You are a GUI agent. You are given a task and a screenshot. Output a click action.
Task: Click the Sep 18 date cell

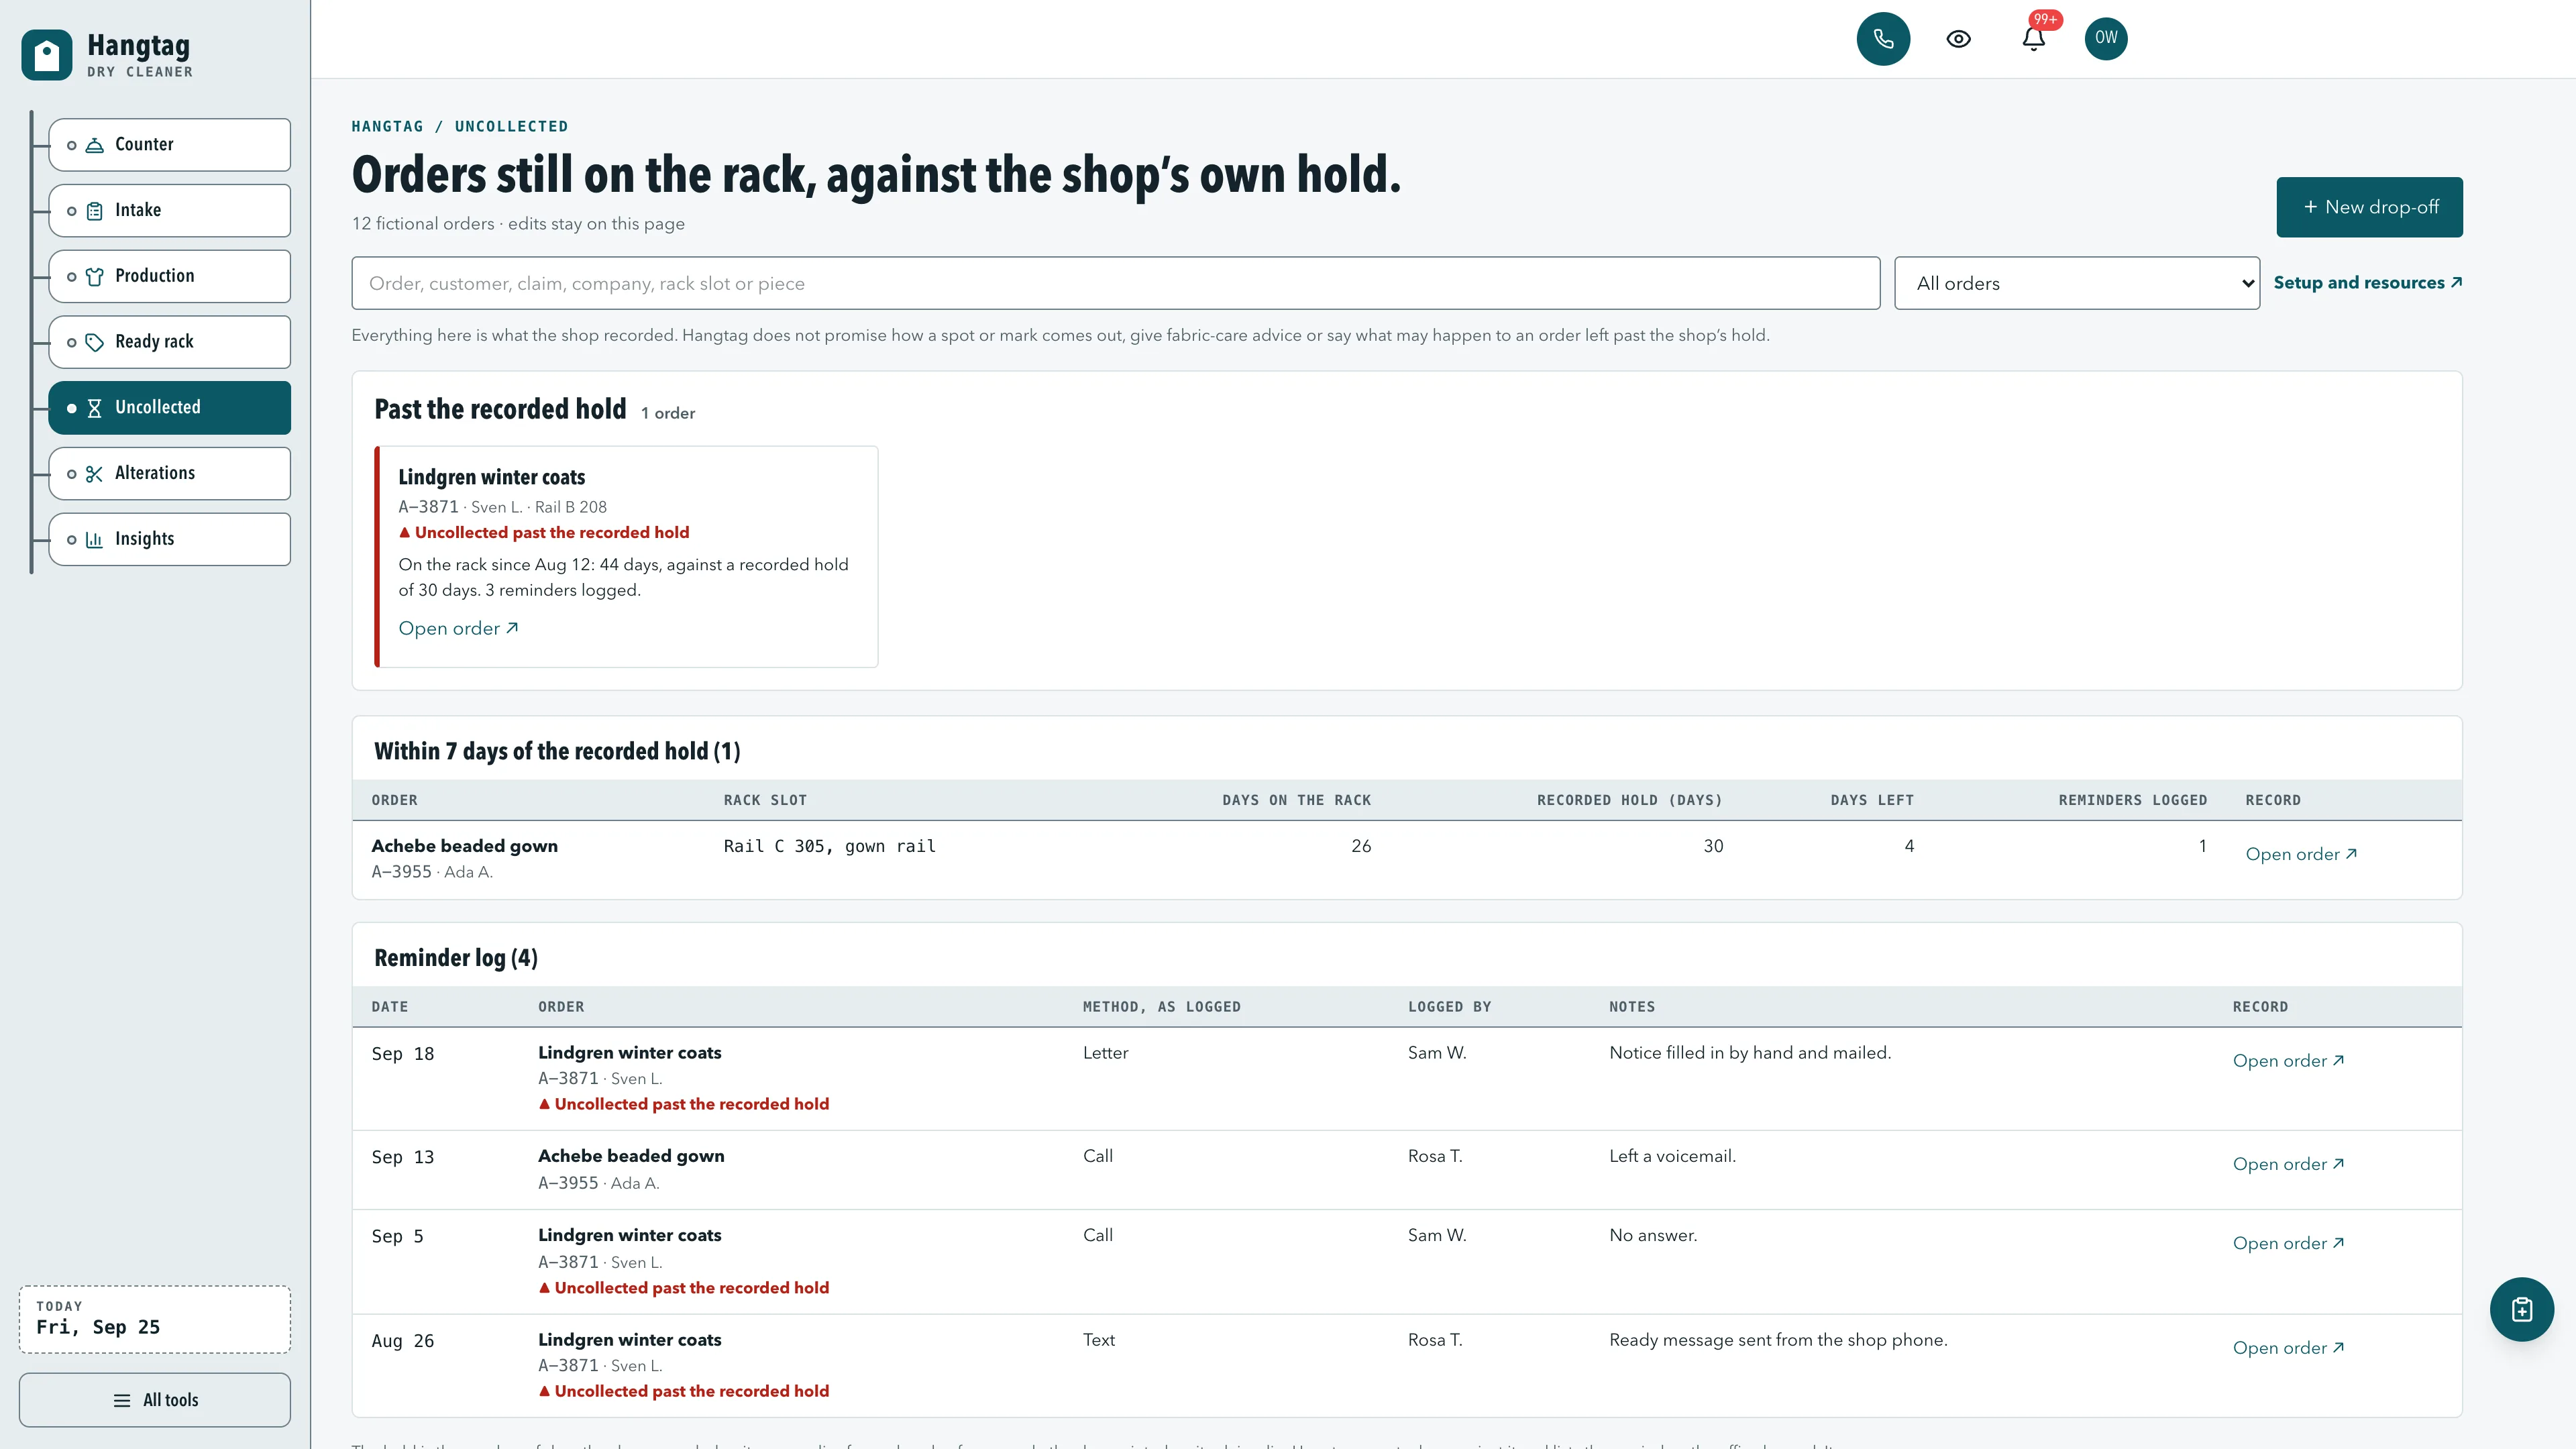(402, 1054)
